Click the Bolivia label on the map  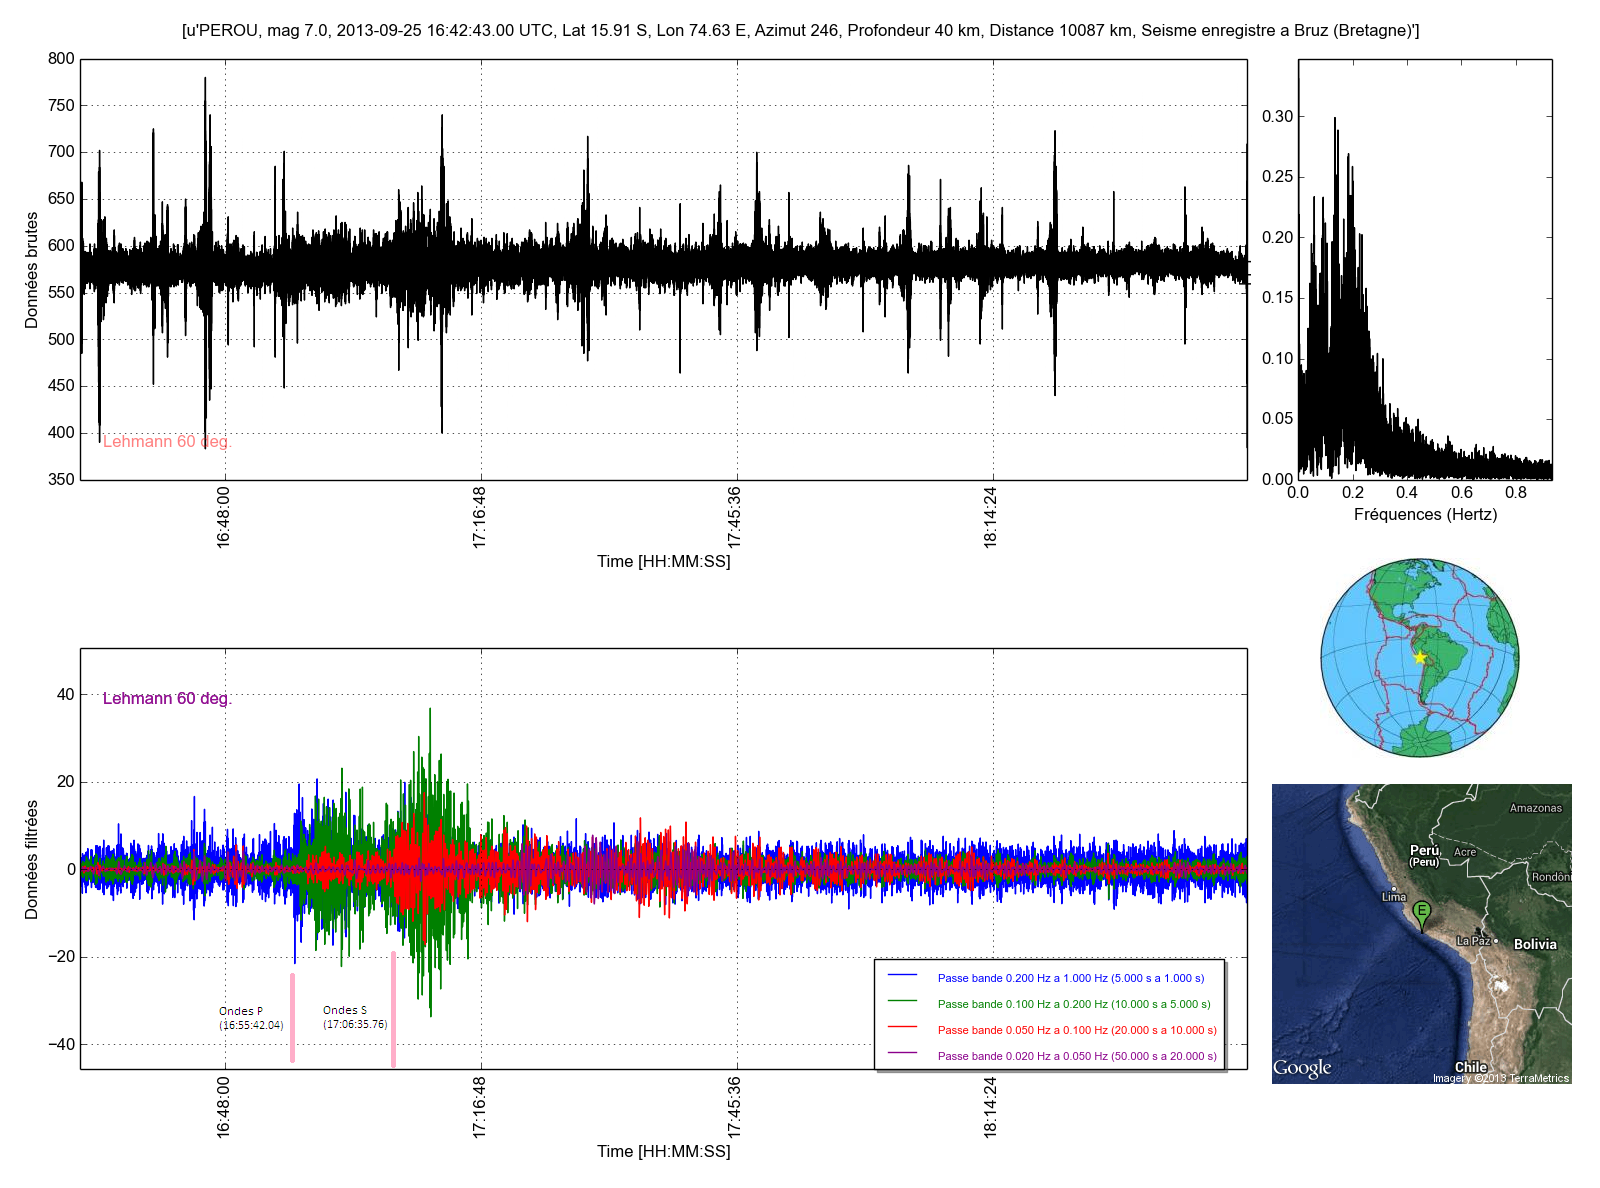[1535, 944]
